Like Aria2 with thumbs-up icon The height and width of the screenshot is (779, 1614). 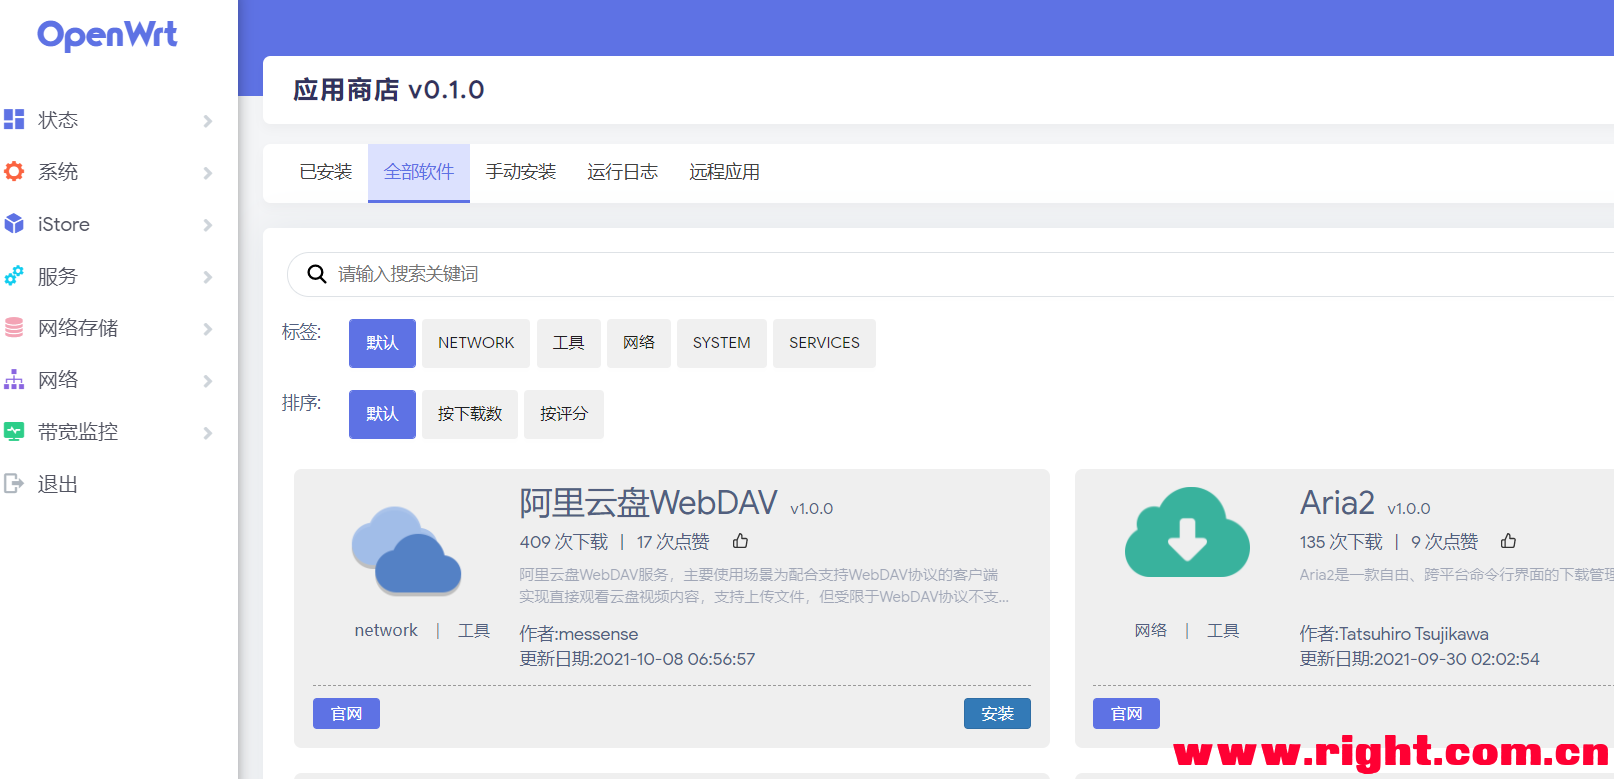click(1508, 541)
